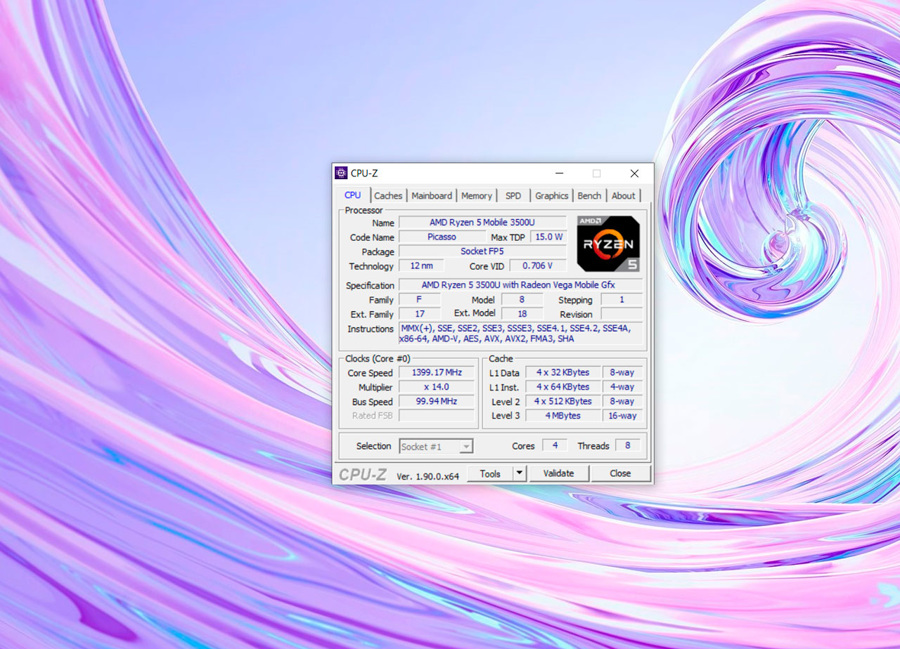Click the empty Revision field

pyautogui.click(x=622, y=314)
